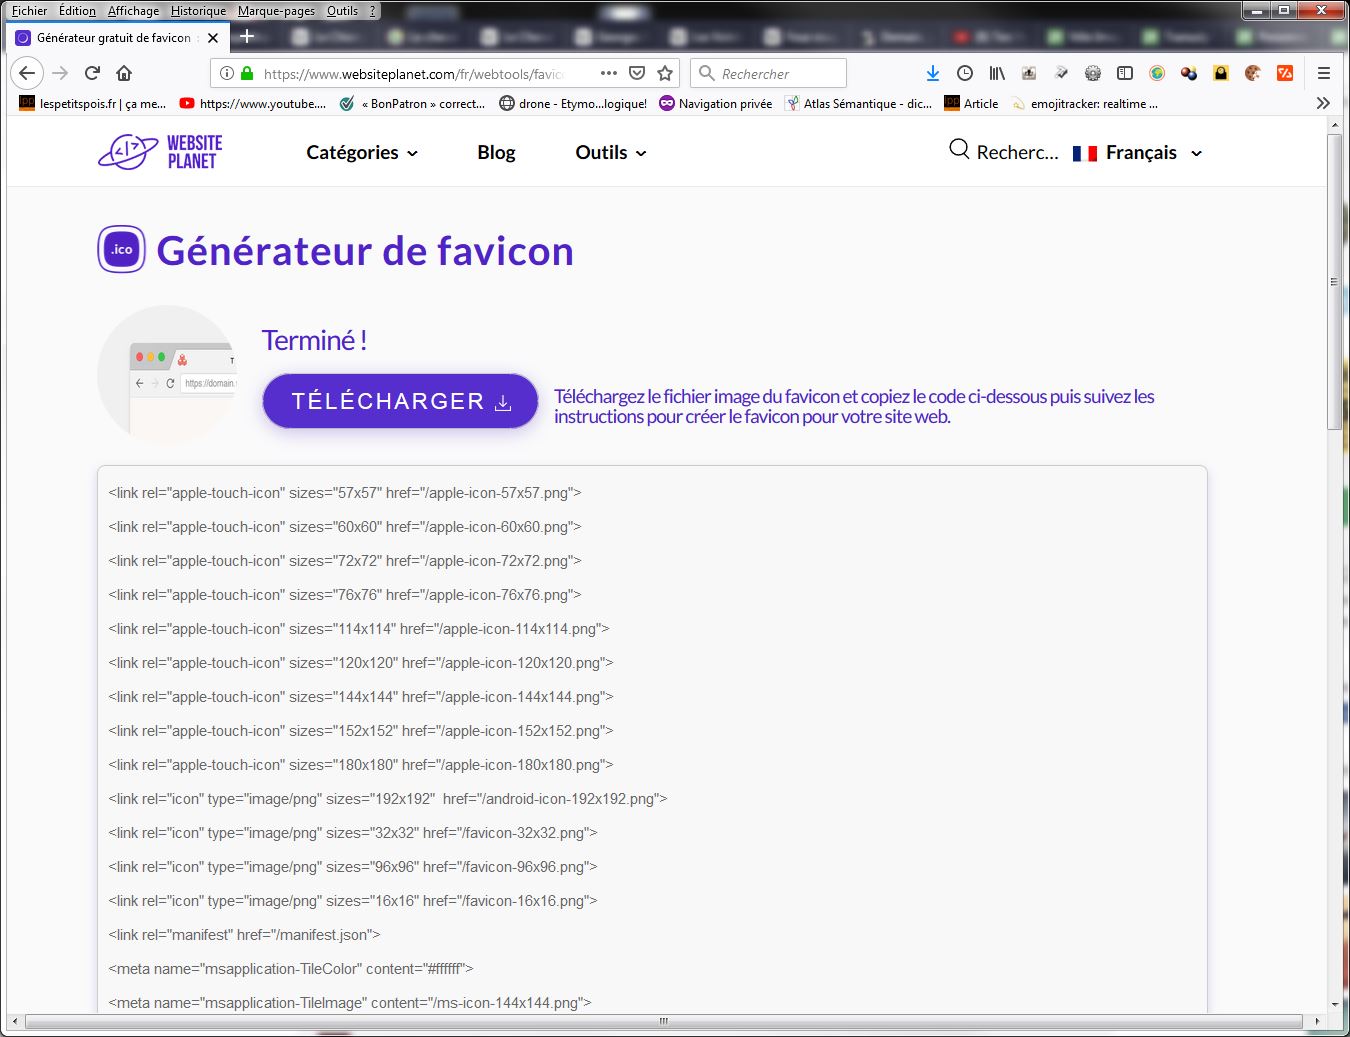Screen dimensions: 1350x1037
Task: Expand the Catégories dropdown
Action: tap(362, 152)
